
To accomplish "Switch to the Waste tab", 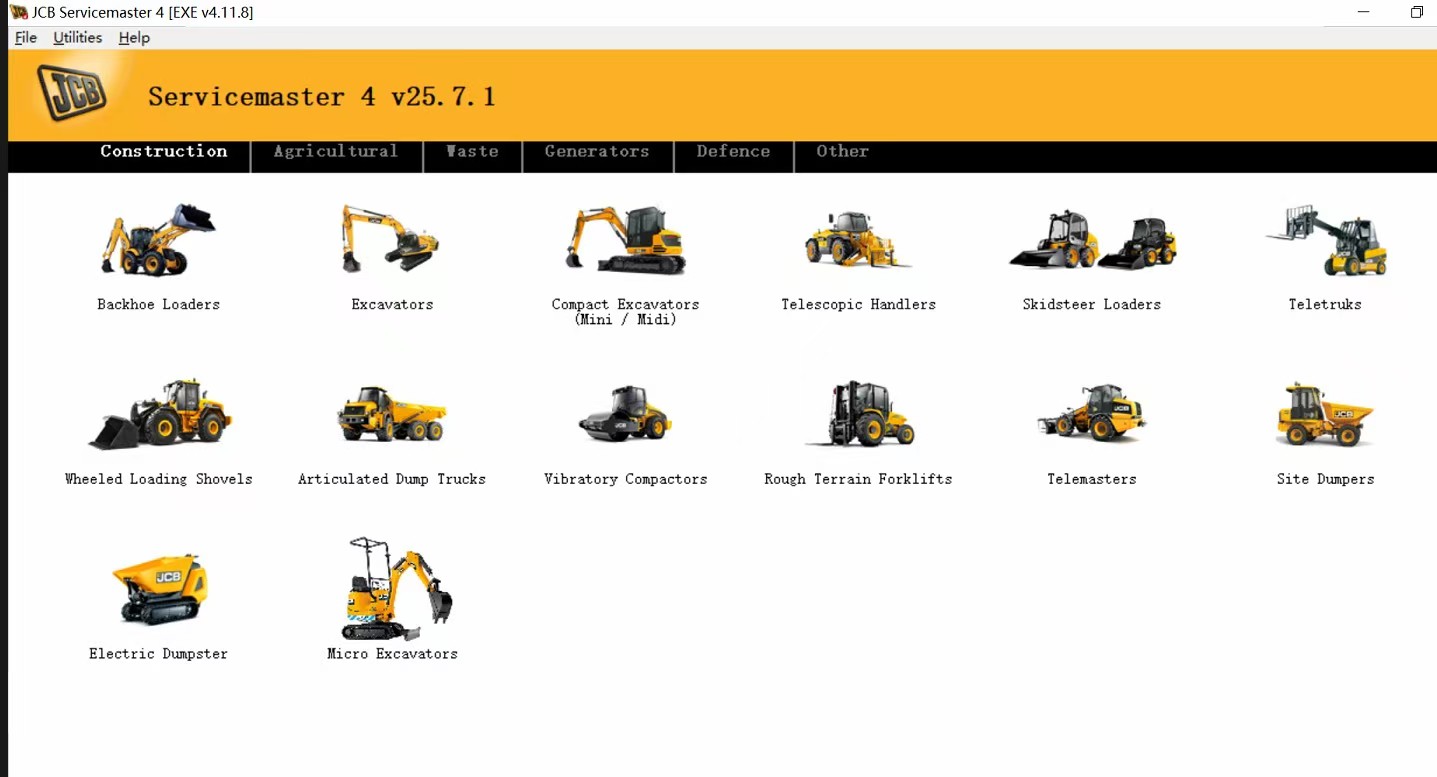I will point(472,152).
